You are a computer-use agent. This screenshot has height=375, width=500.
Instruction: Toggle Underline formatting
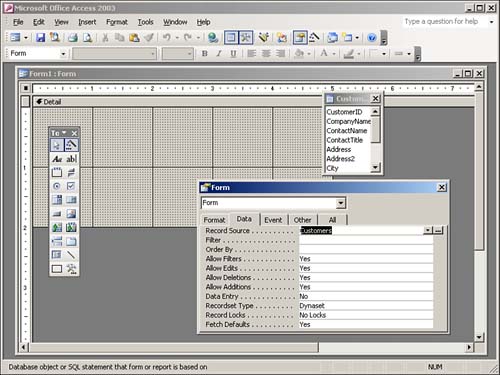tap(233, 53)
